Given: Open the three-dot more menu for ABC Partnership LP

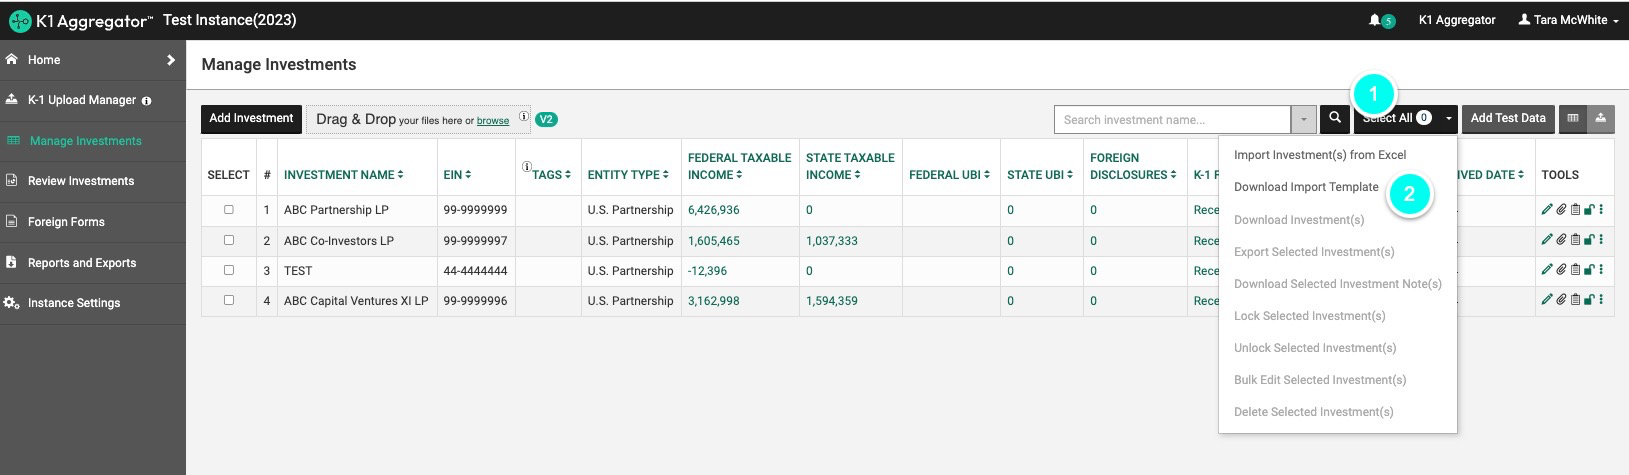Looking at the screenshot, I should (1601, 210).
